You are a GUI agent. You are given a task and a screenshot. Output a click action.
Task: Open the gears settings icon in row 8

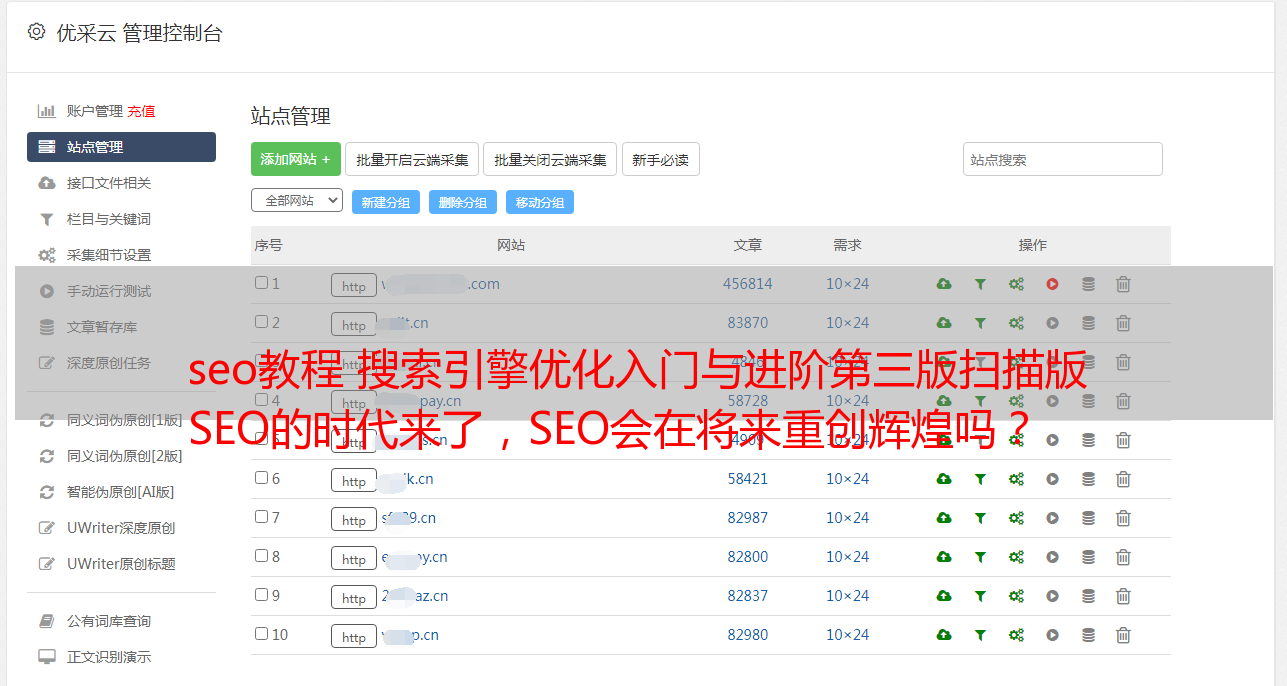point(1016,557)
